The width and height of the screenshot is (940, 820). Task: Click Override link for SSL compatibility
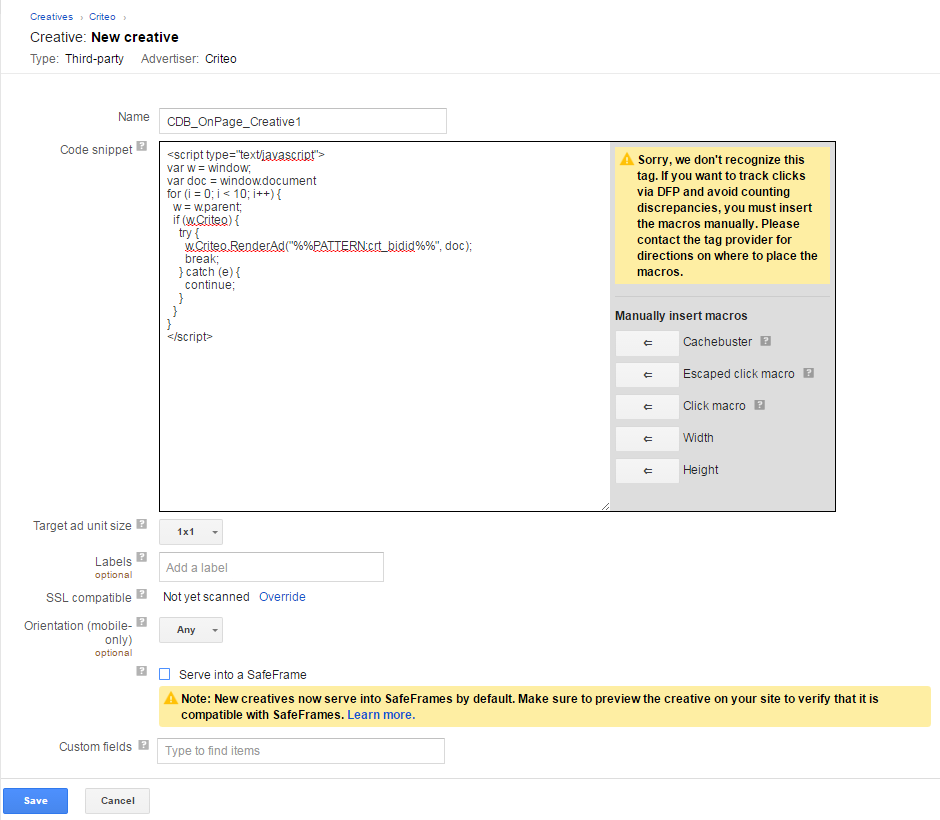[282, 597]
